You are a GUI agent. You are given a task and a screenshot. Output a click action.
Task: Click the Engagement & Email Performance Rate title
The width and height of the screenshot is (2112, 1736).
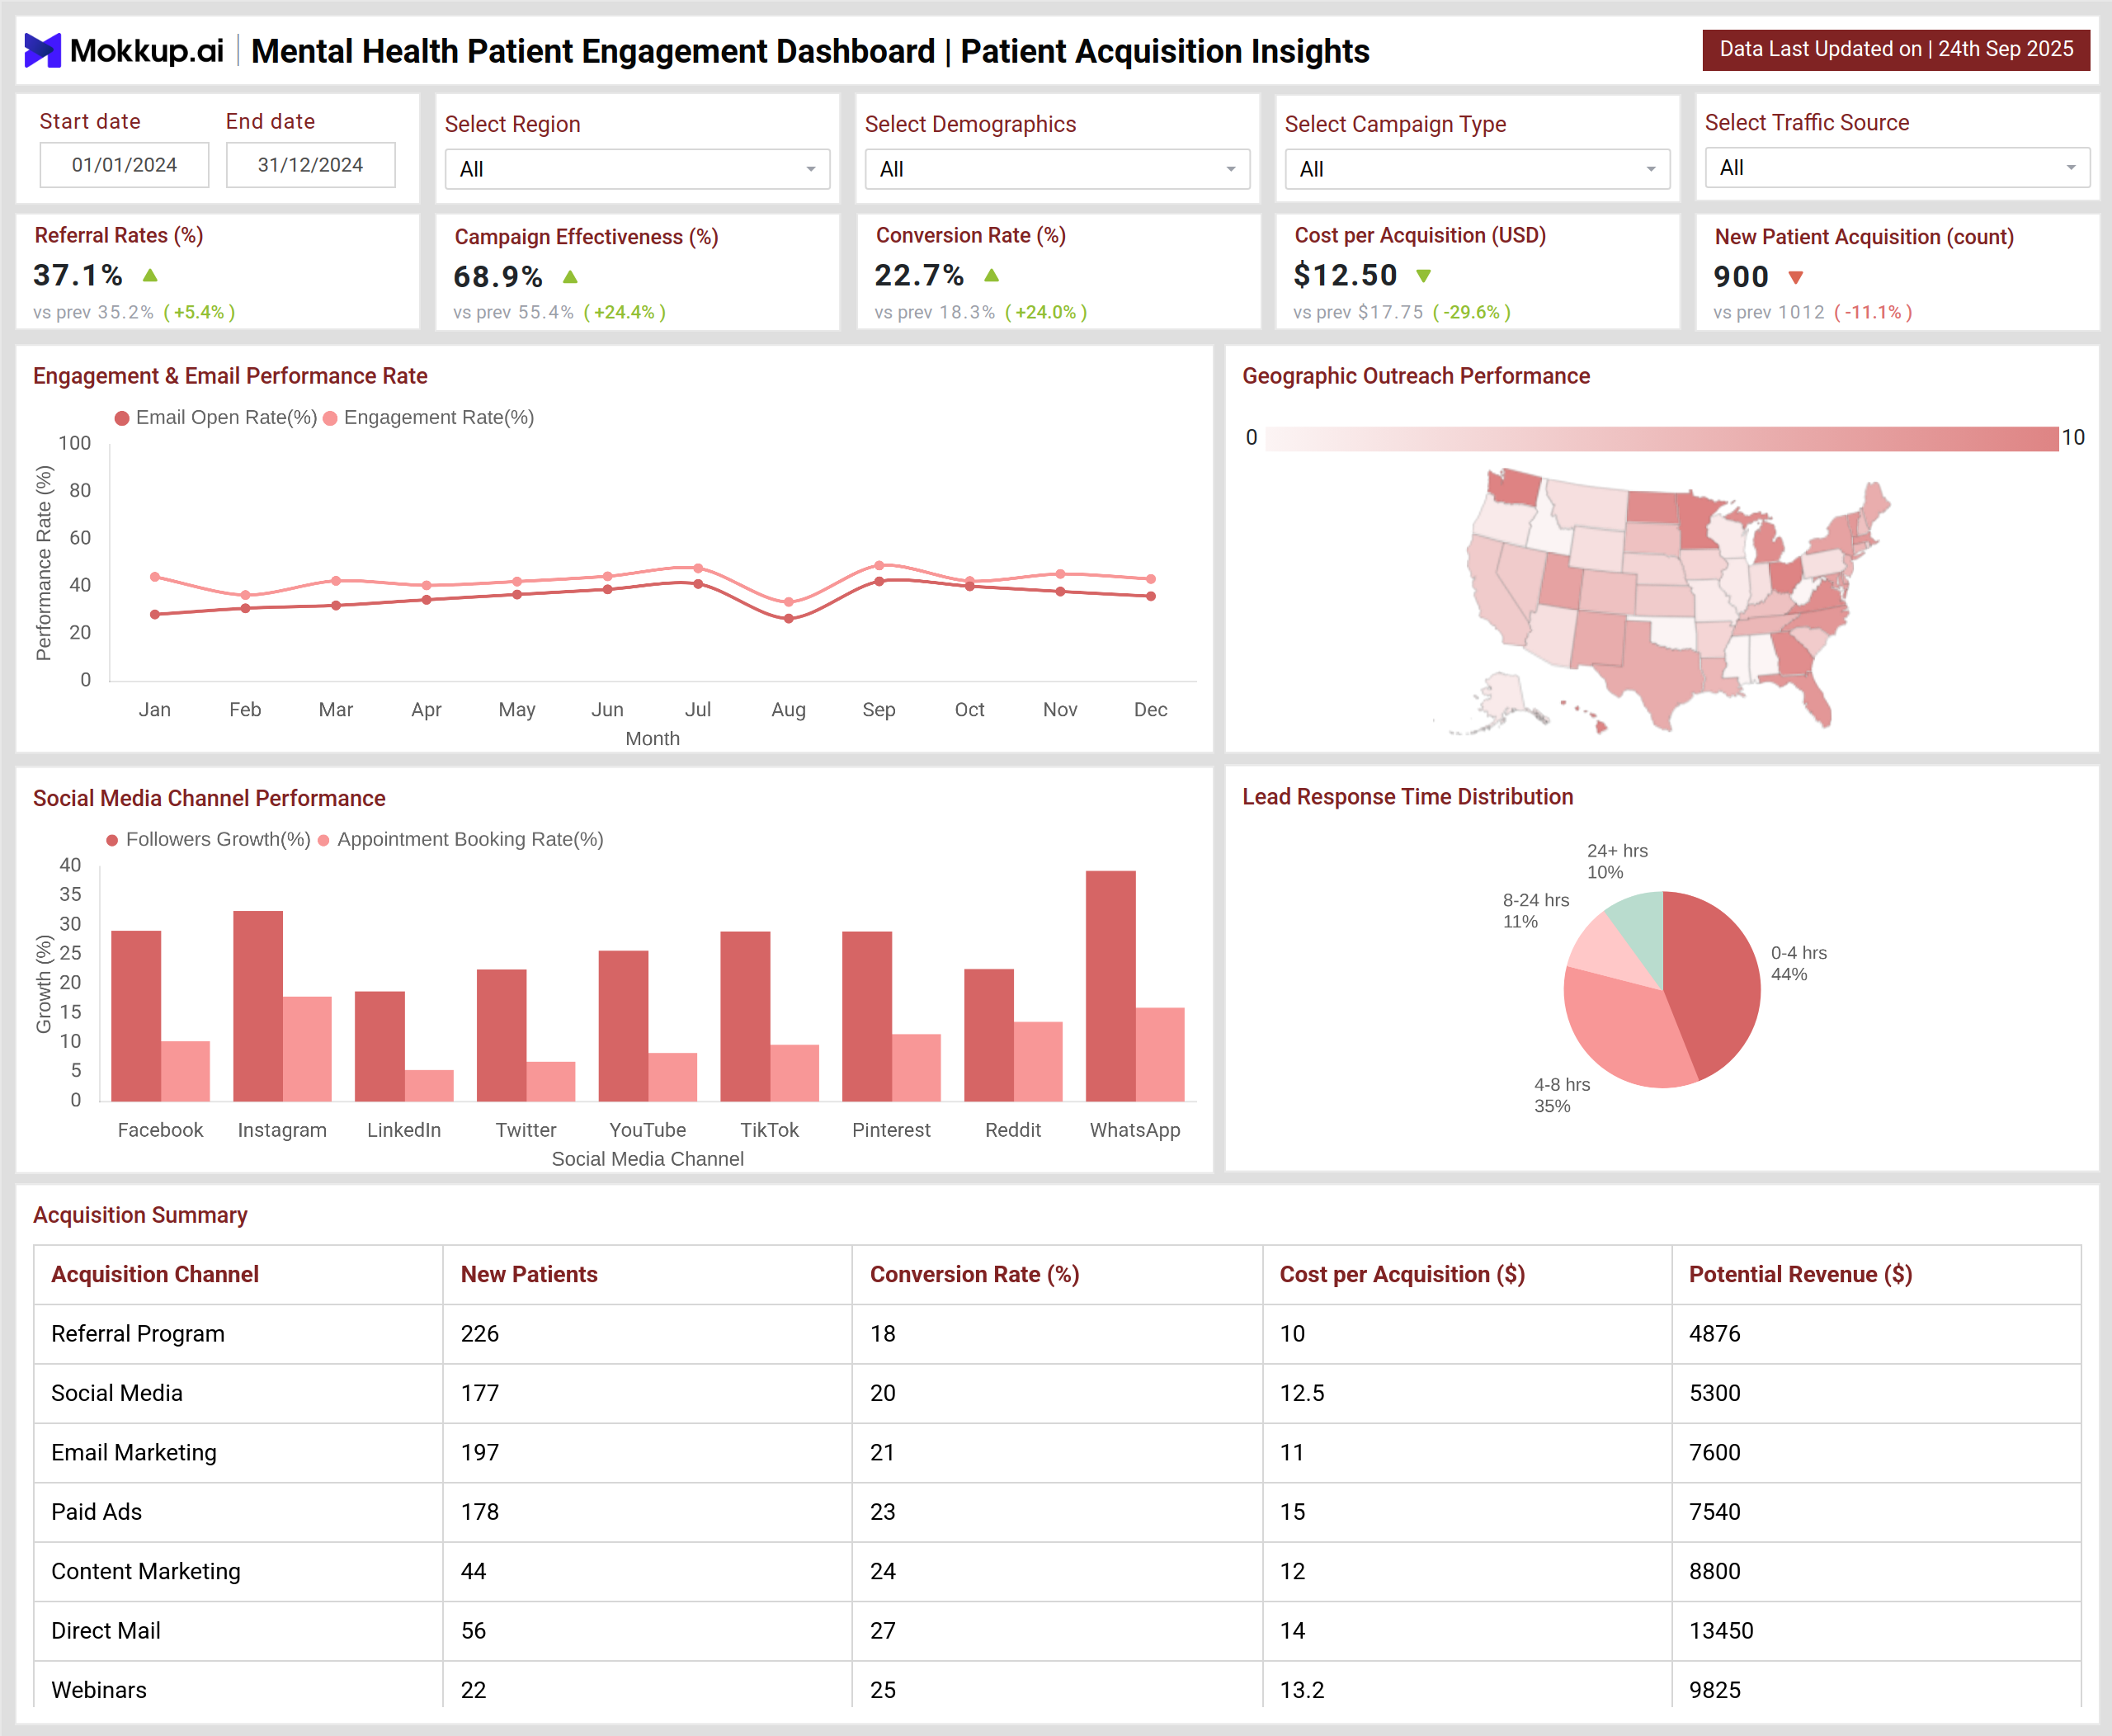(230, 376)
